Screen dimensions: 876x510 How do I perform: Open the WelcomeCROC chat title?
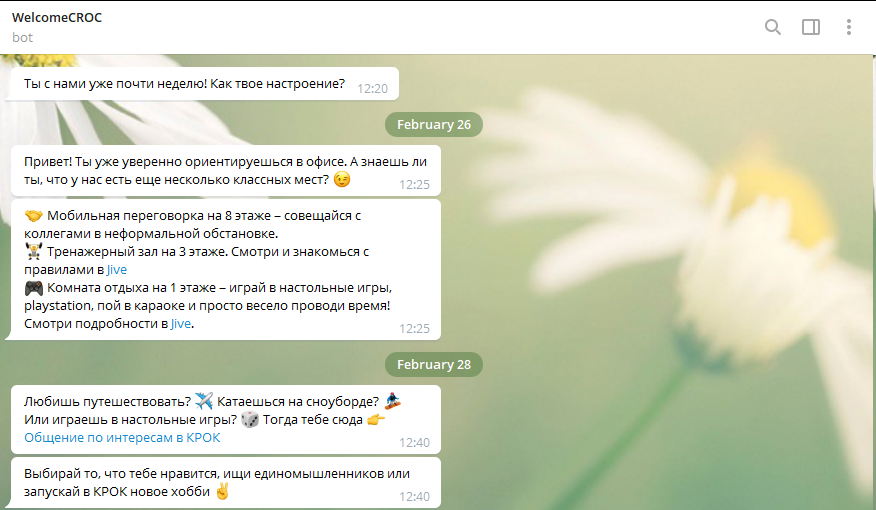[57, 17]
